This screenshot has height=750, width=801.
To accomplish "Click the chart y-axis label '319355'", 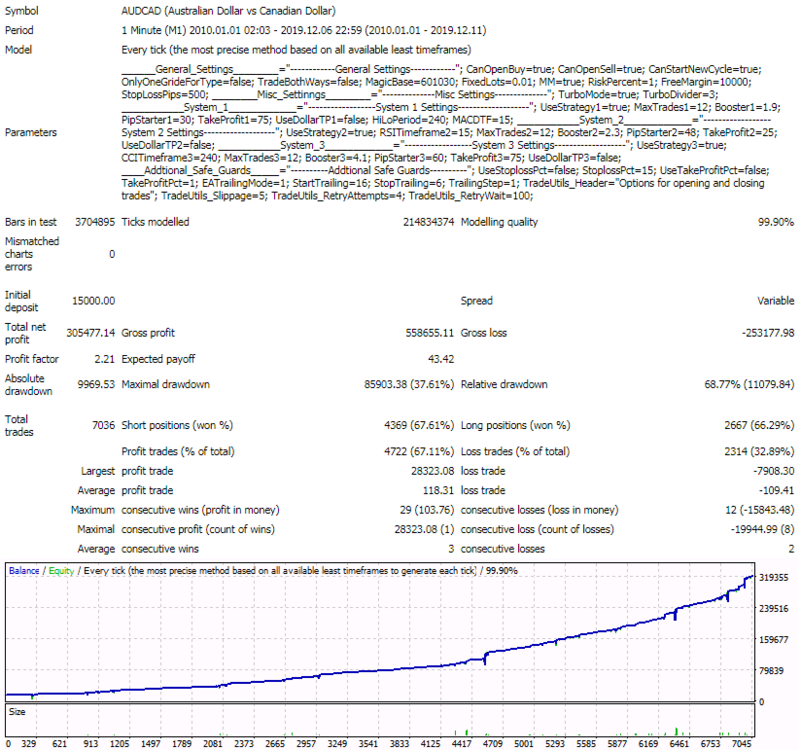I will tap(773, 578).
